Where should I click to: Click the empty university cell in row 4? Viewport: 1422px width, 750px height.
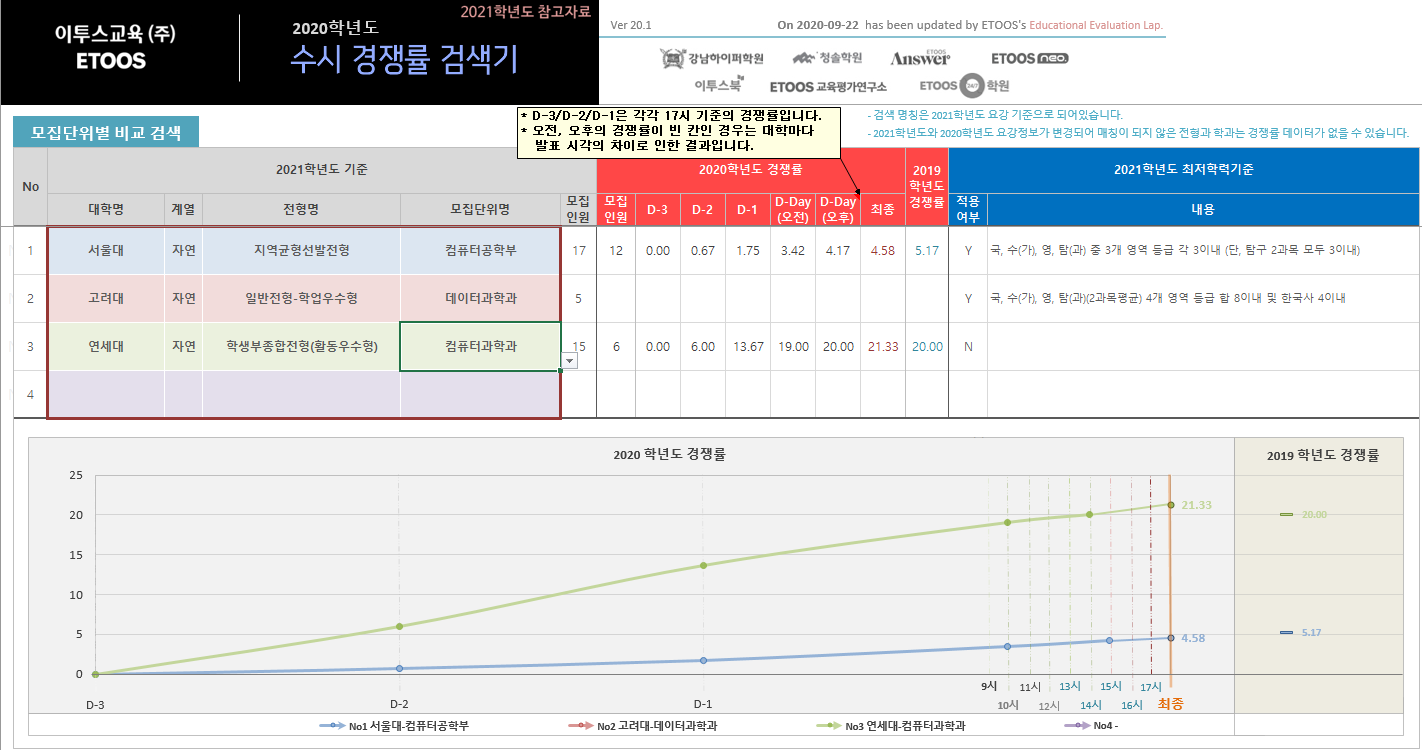point(106,394)
